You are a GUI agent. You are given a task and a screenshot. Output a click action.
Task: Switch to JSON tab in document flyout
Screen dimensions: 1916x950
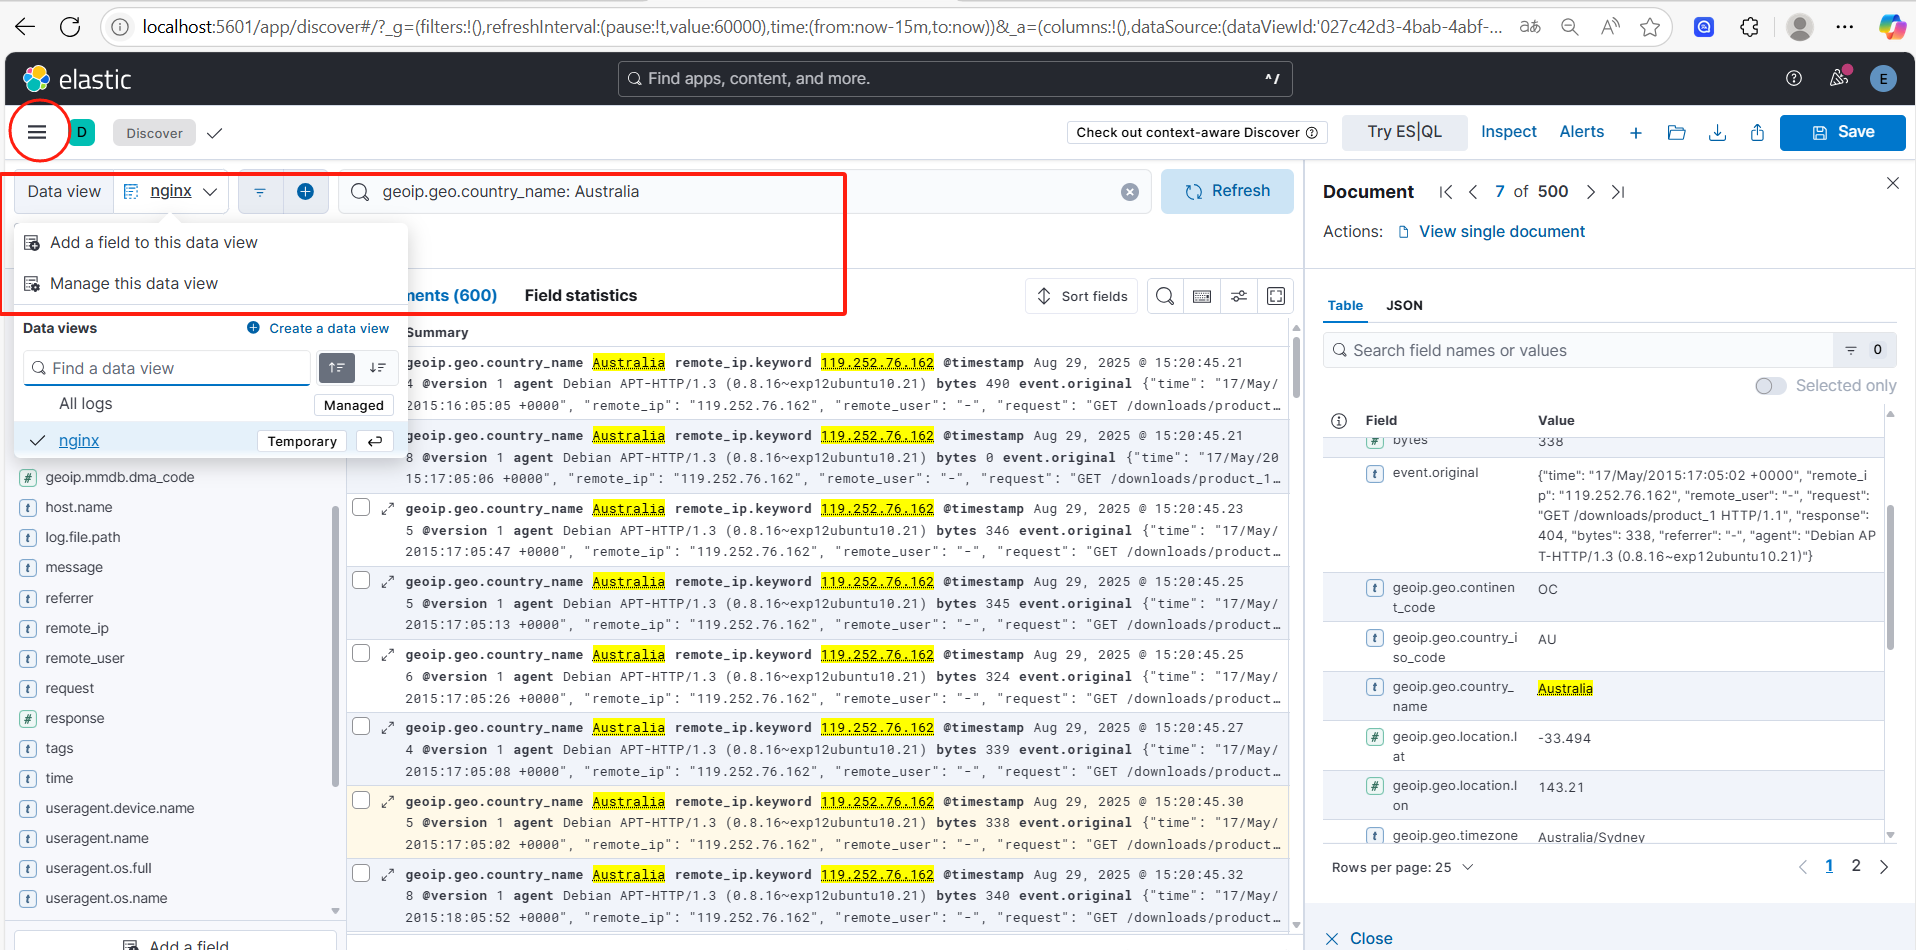tap(1404, 305)
